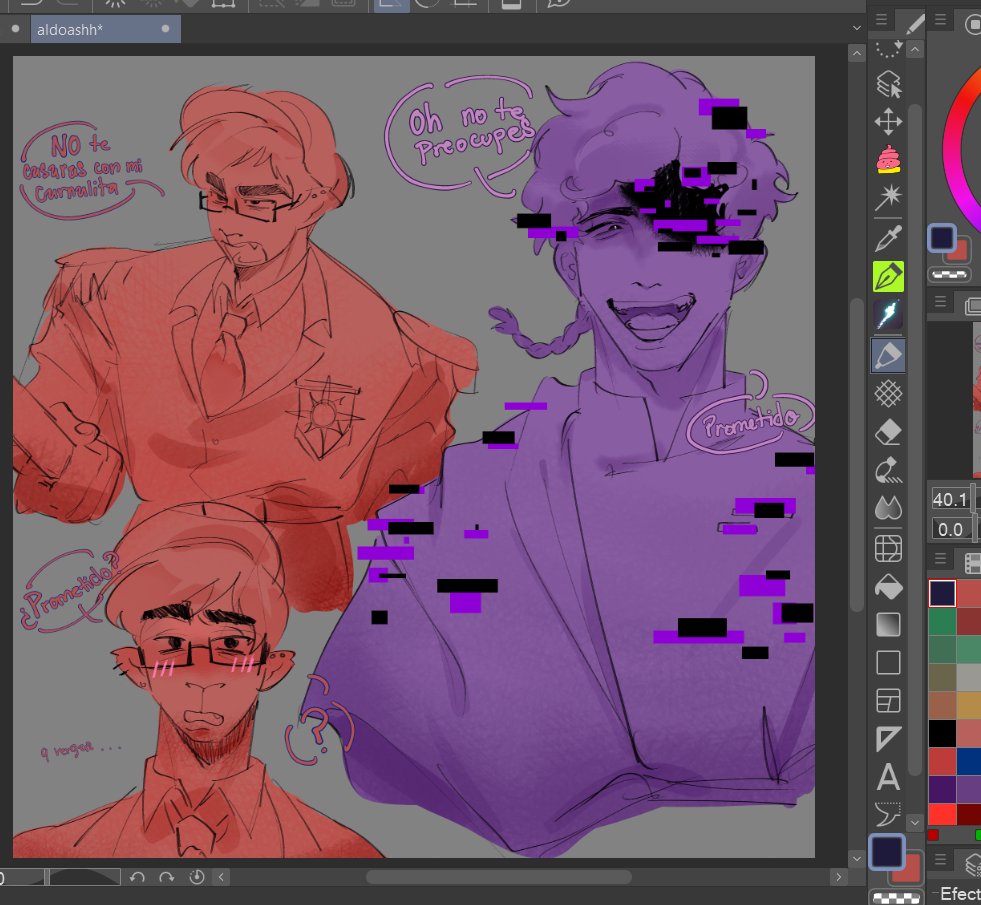The width and height of the screenshot is (981, 905).
Task: Select the pink swirl custom sub tool
Action: tap(888, 159)
